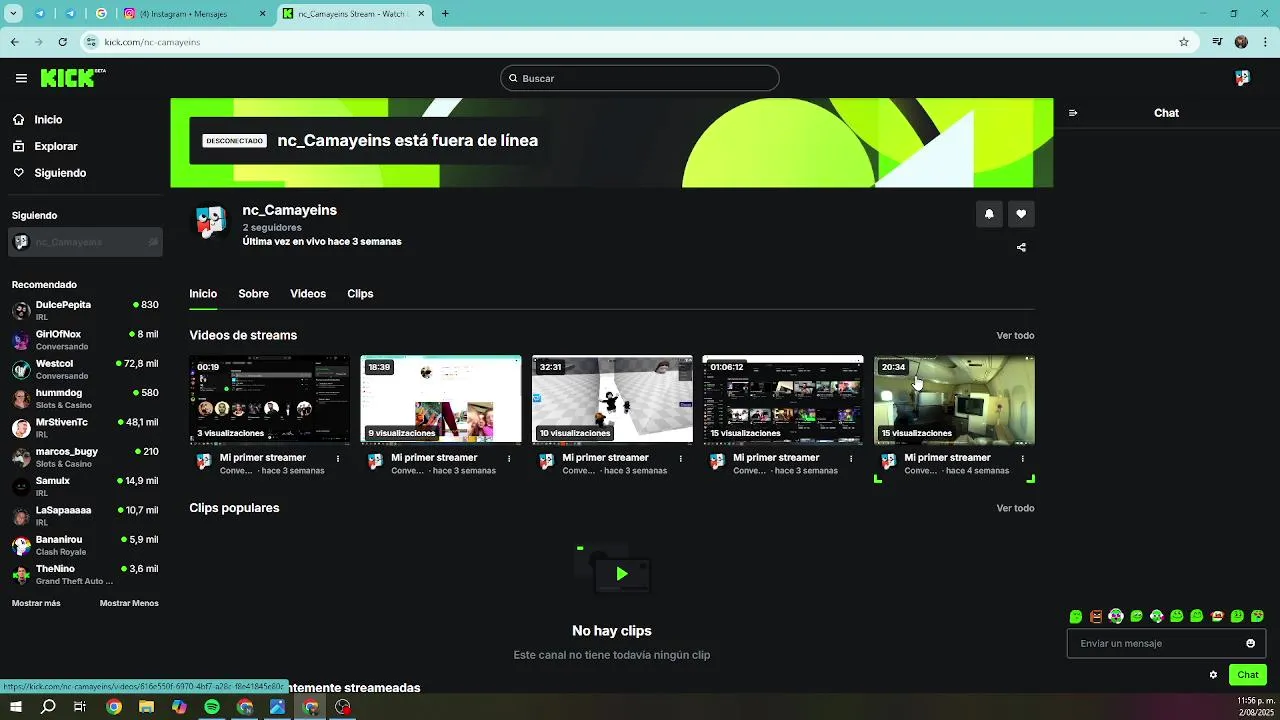Toggle the follow heart button

[1021, 214]
